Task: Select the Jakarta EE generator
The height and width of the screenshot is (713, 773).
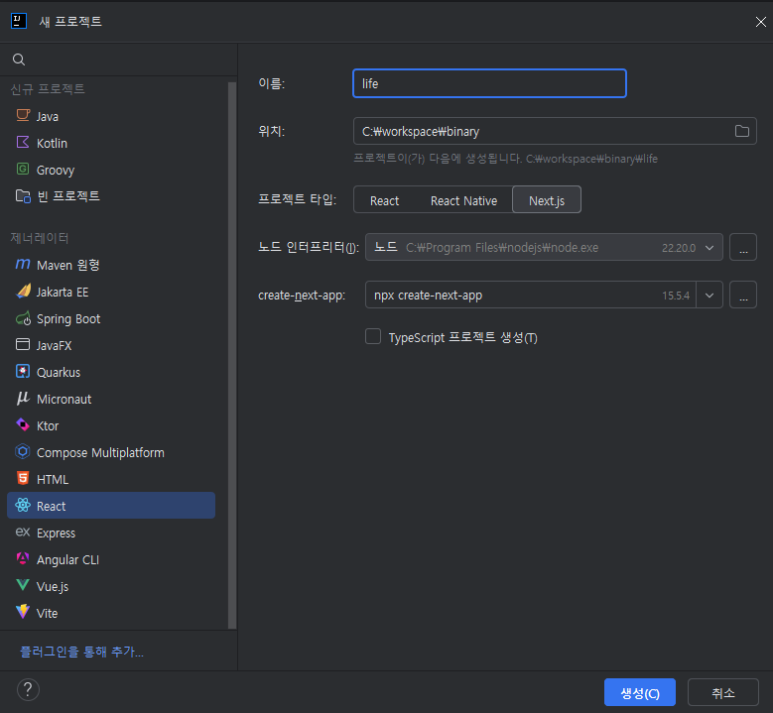Action: click(111, 292)
